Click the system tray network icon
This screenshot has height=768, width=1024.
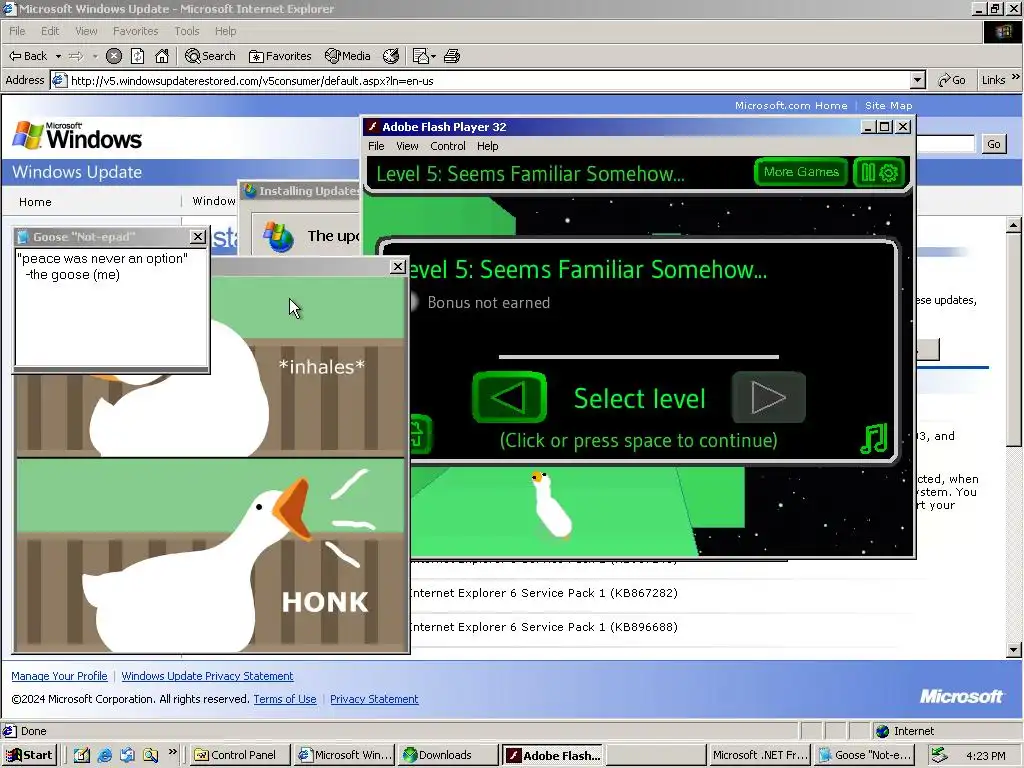(939, 755)
